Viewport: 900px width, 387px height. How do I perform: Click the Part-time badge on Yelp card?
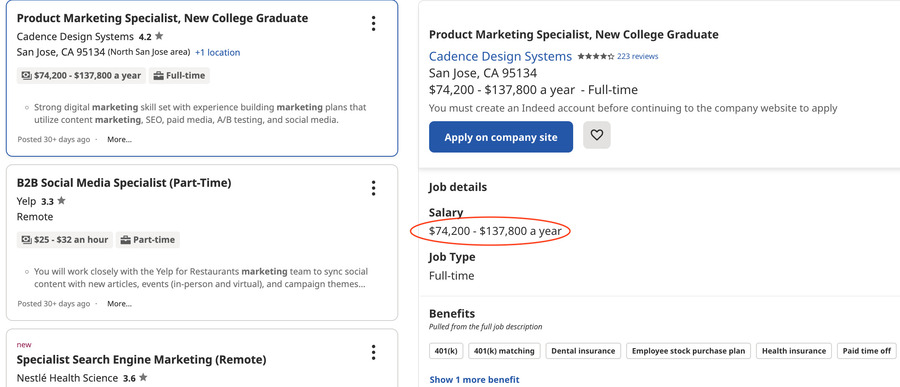pyautogui.click(x=148, y=239)
